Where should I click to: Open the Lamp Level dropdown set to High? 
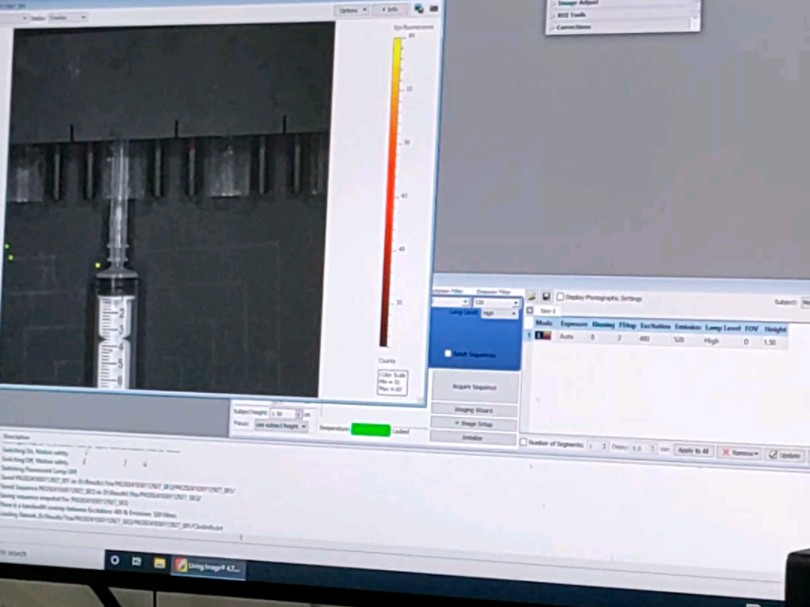(x=499, y=314)
